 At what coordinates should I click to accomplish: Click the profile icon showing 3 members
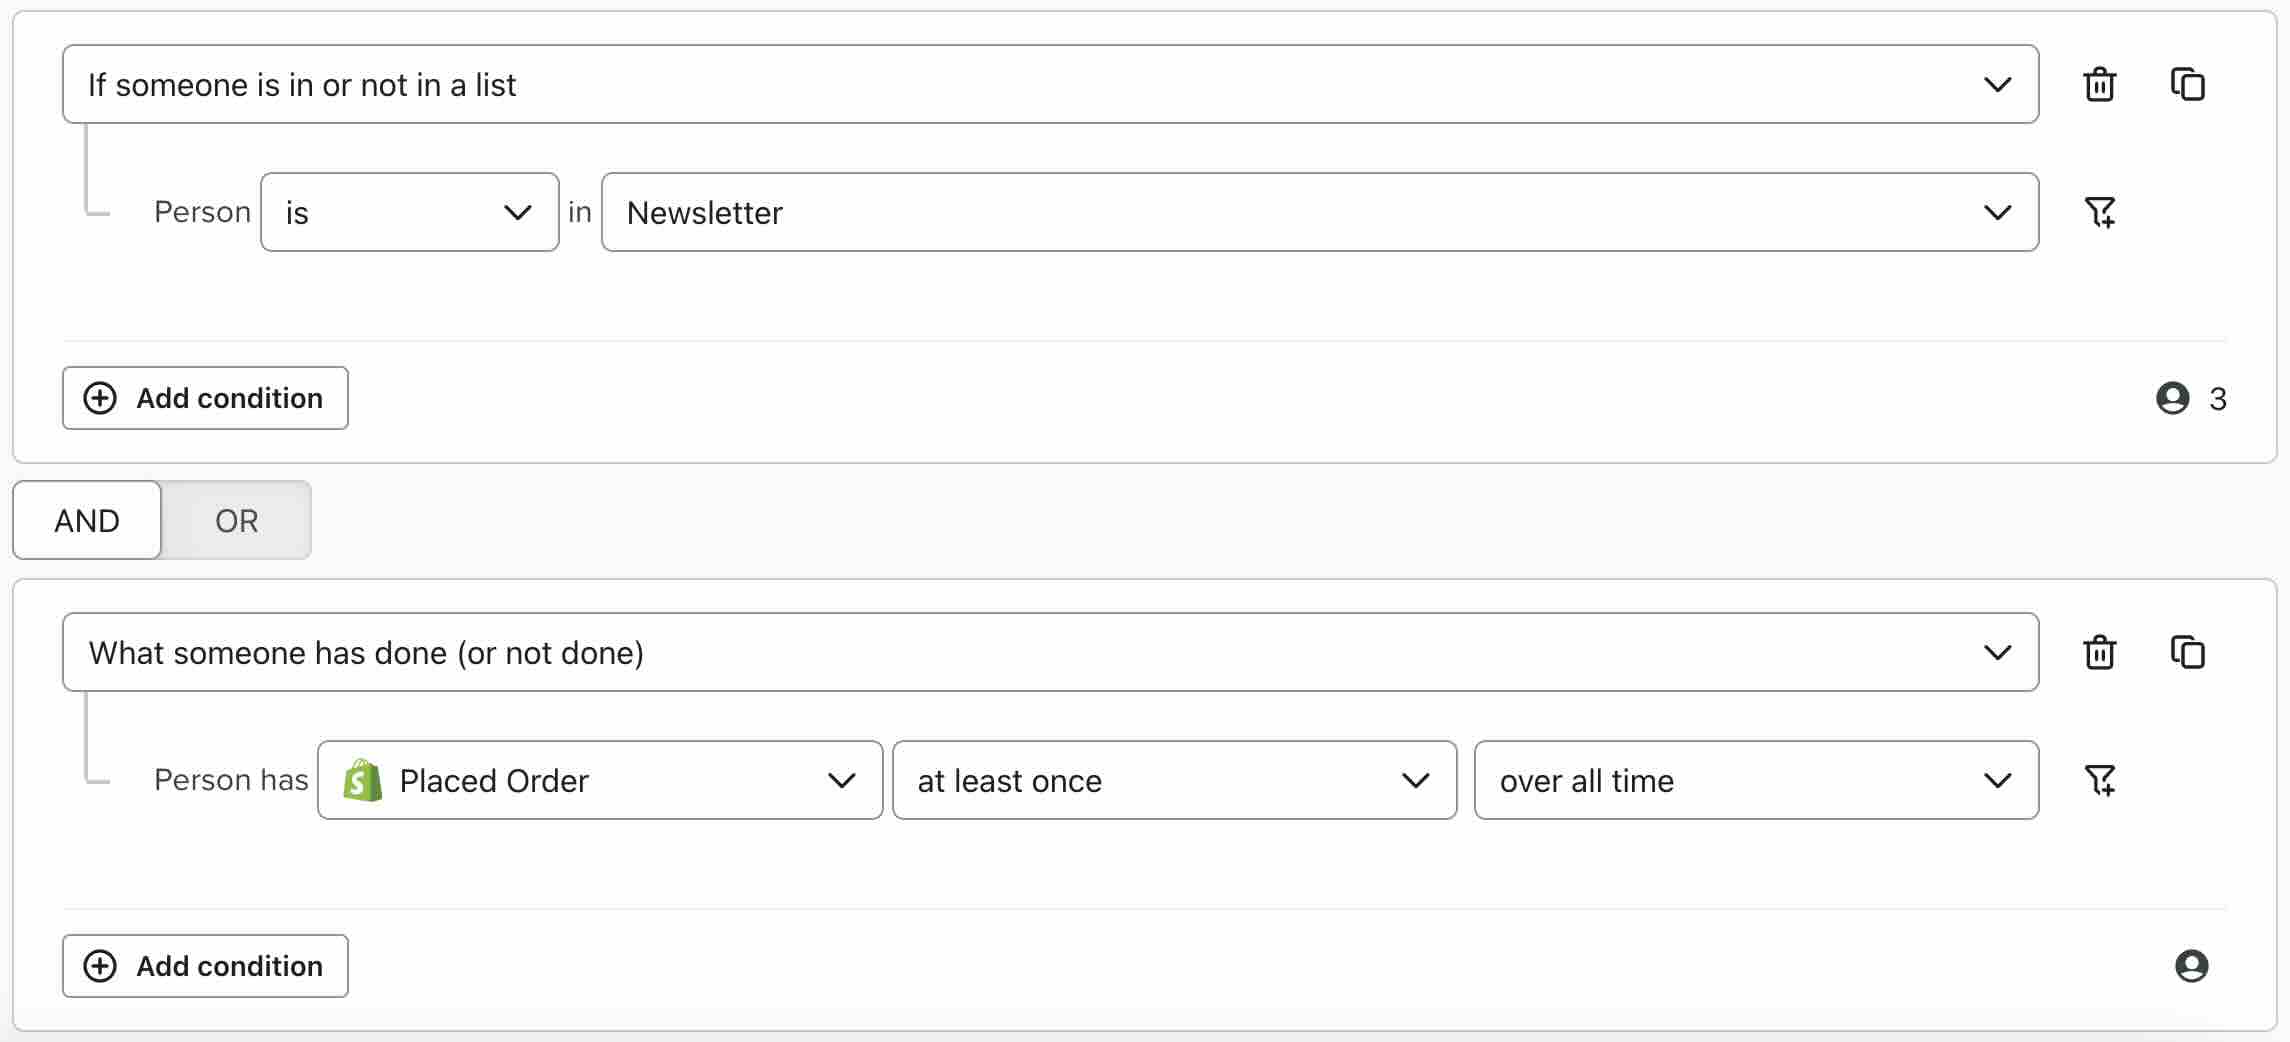point(2172,398)
